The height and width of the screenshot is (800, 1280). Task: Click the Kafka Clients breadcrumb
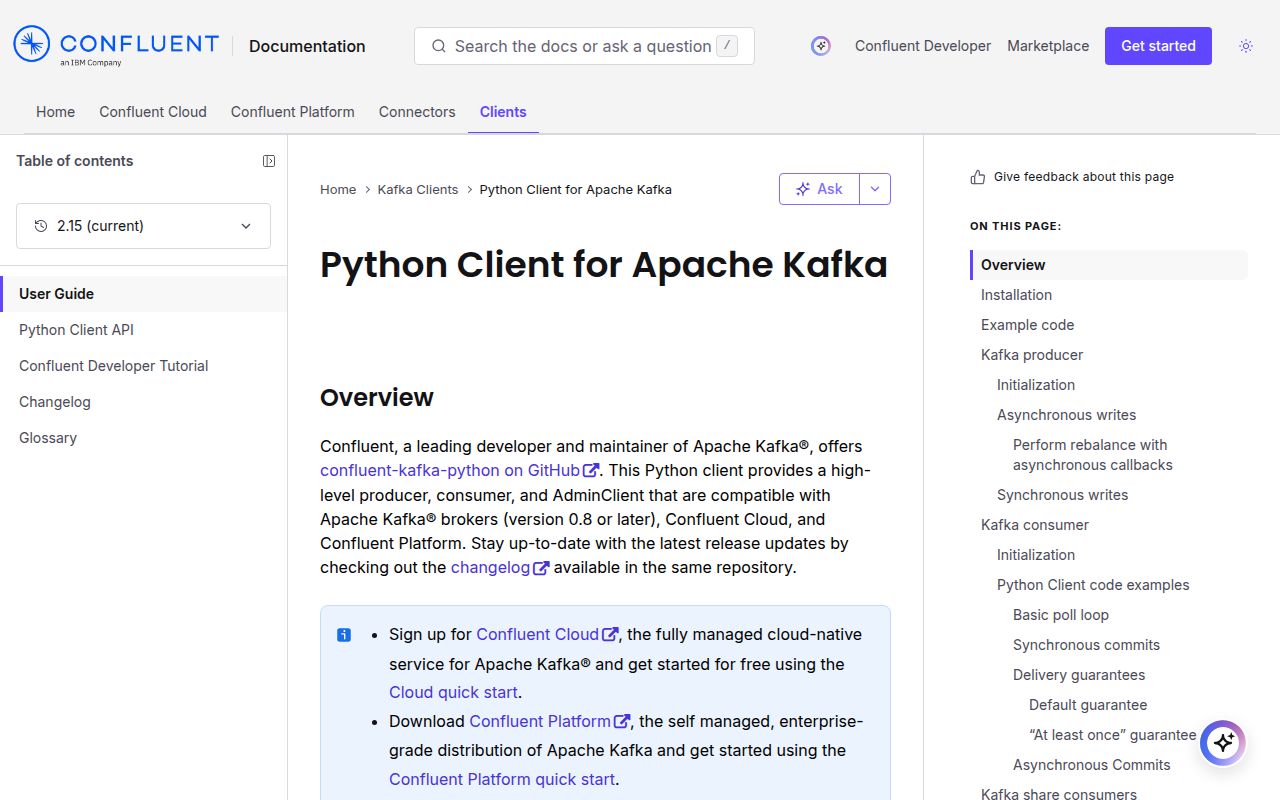(418, 190)
